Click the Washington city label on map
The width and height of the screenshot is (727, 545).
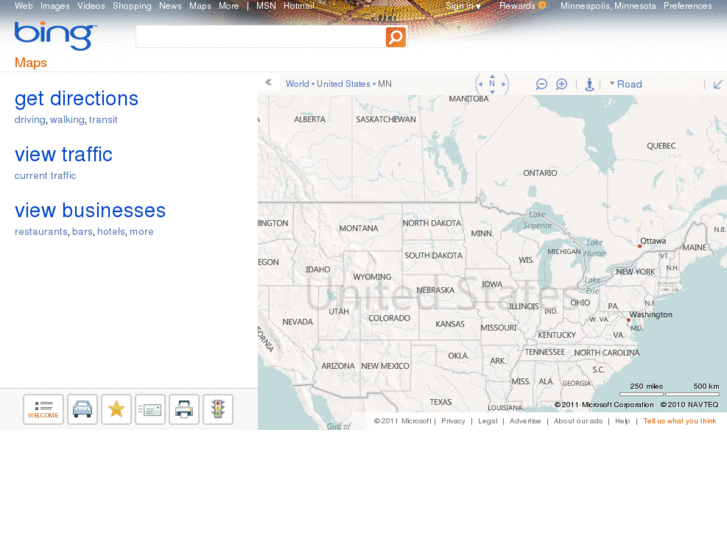(650, 314)
